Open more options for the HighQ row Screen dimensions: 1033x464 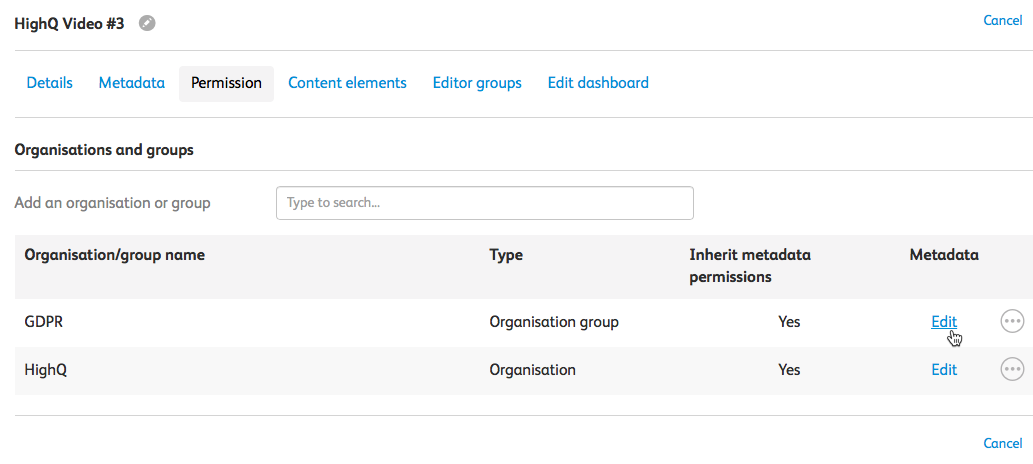click(x=1012, y=369)
